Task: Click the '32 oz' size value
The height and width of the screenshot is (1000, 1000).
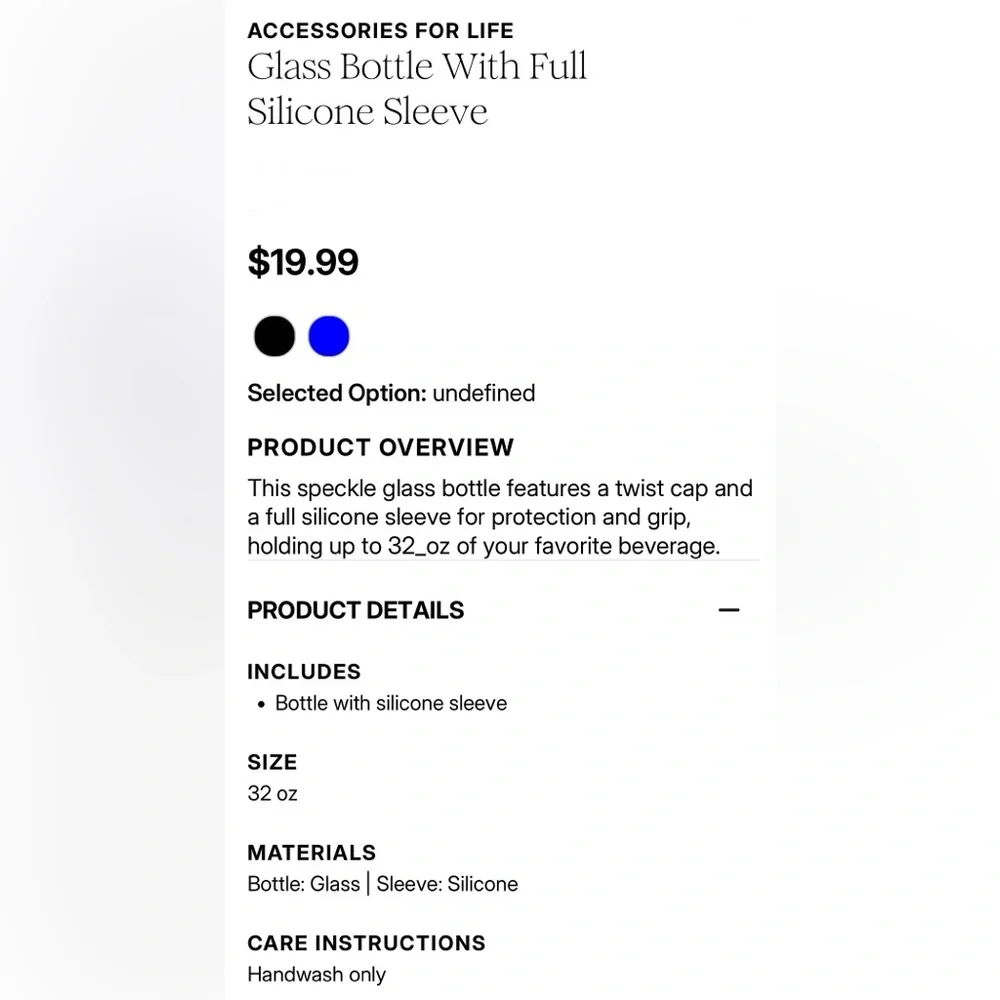Action: (x=272, y=794)
